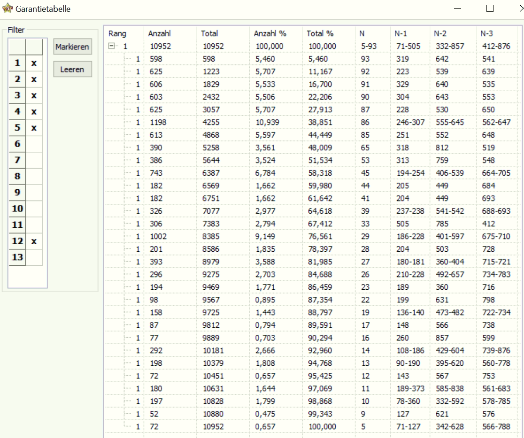
Task: Select the row with Total 3057
Action: [312, 110]
